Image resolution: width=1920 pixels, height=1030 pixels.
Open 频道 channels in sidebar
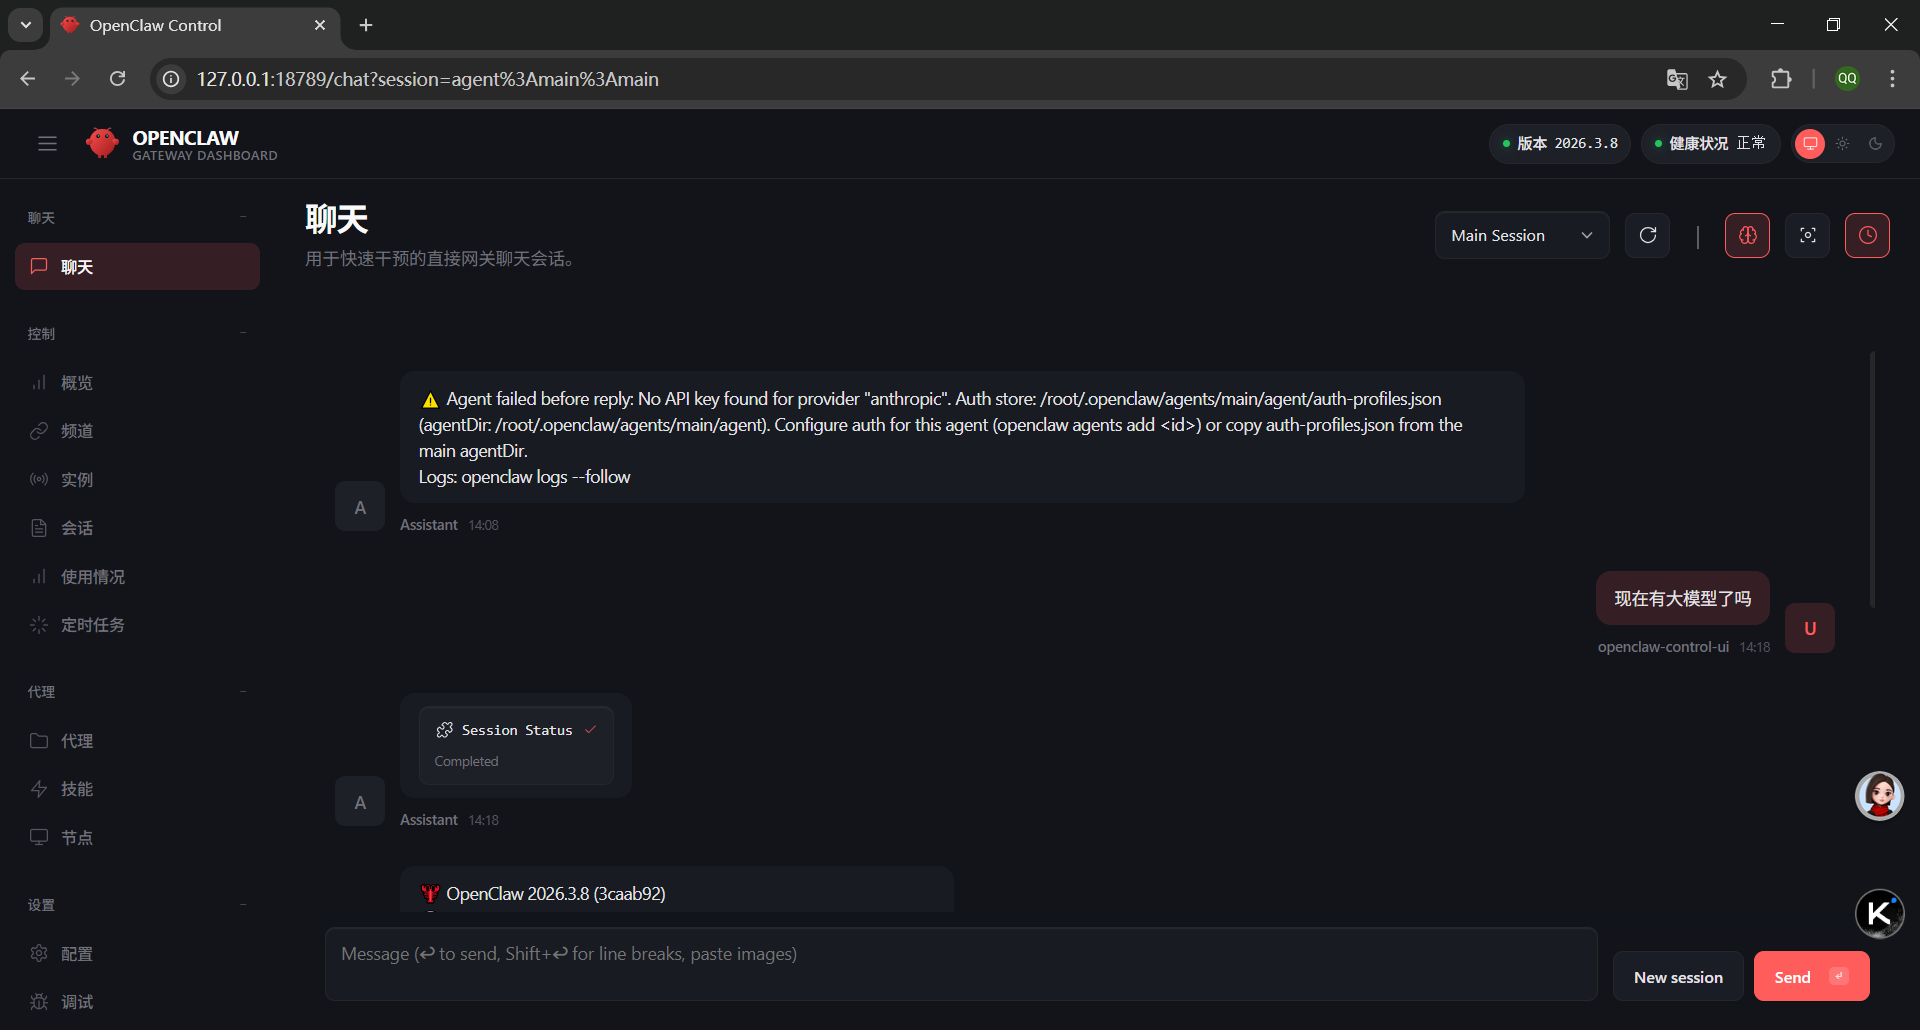(137, 431)
